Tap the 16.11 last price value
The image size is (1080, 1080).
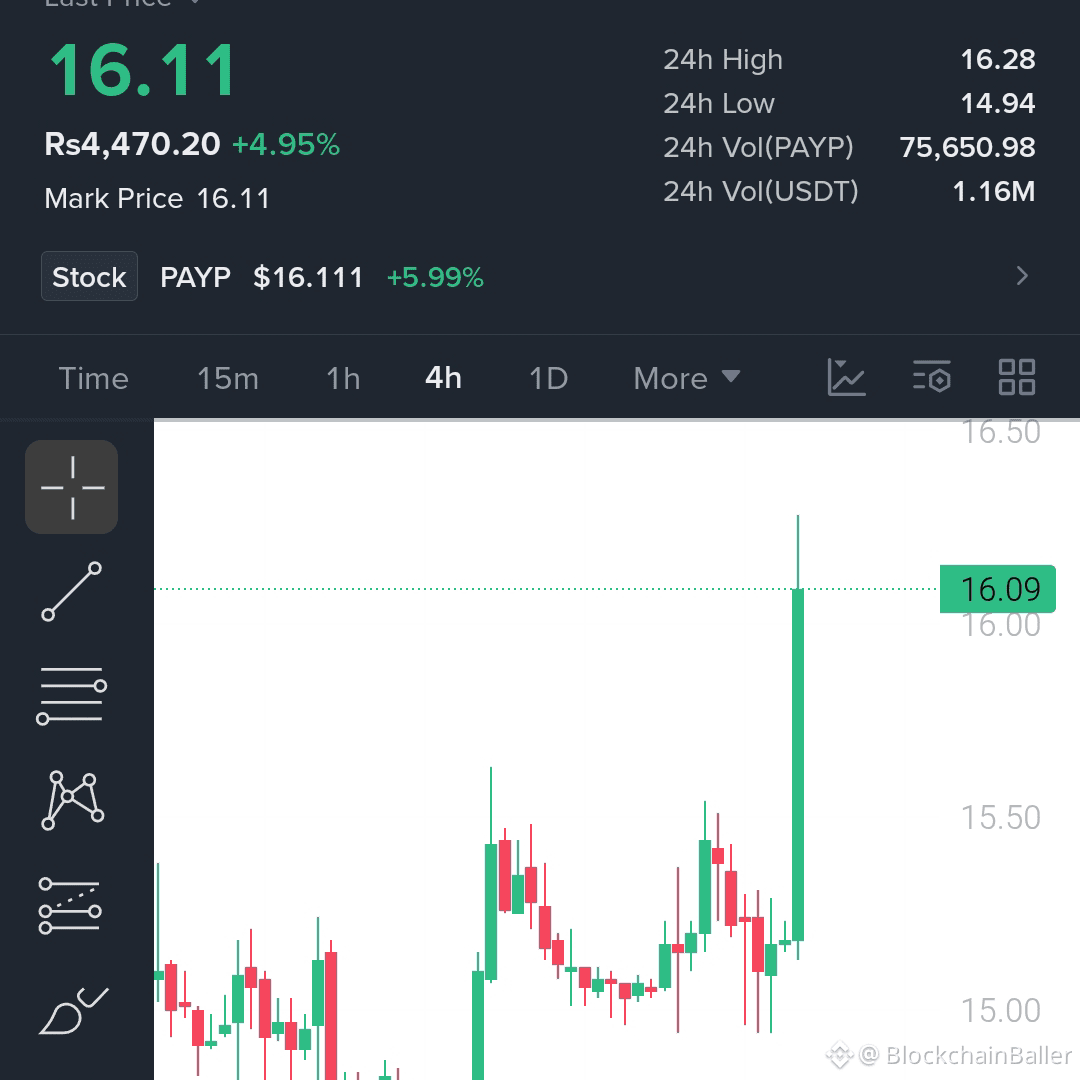(143, 70)
